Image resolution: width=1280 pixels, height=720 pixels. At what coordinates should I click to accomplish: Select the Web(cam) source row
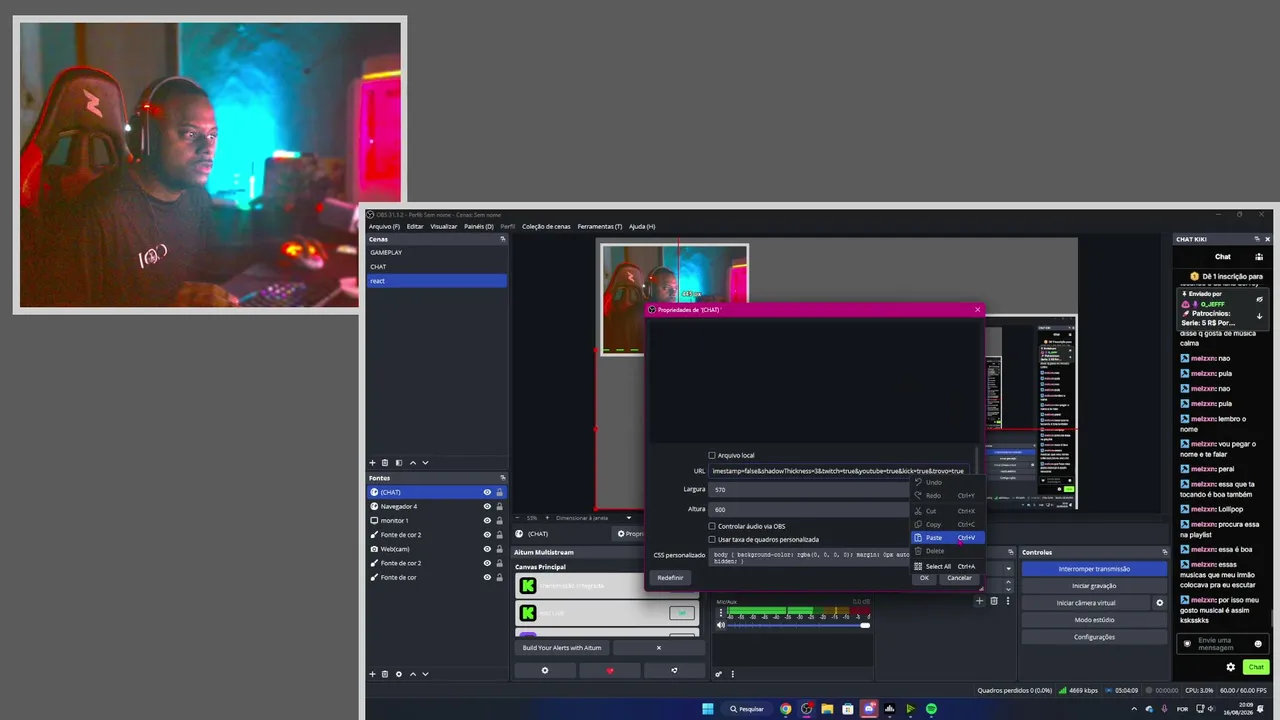437,549
